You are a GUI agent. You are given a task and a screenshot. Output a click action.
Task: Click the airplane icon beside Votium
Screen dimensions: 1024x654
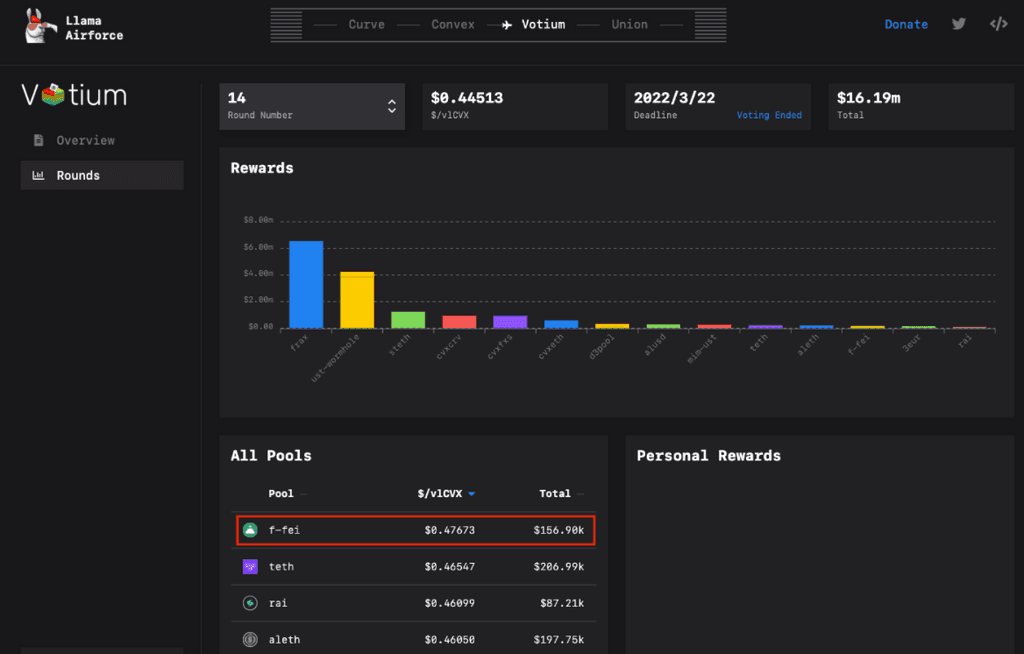point(507,25)
